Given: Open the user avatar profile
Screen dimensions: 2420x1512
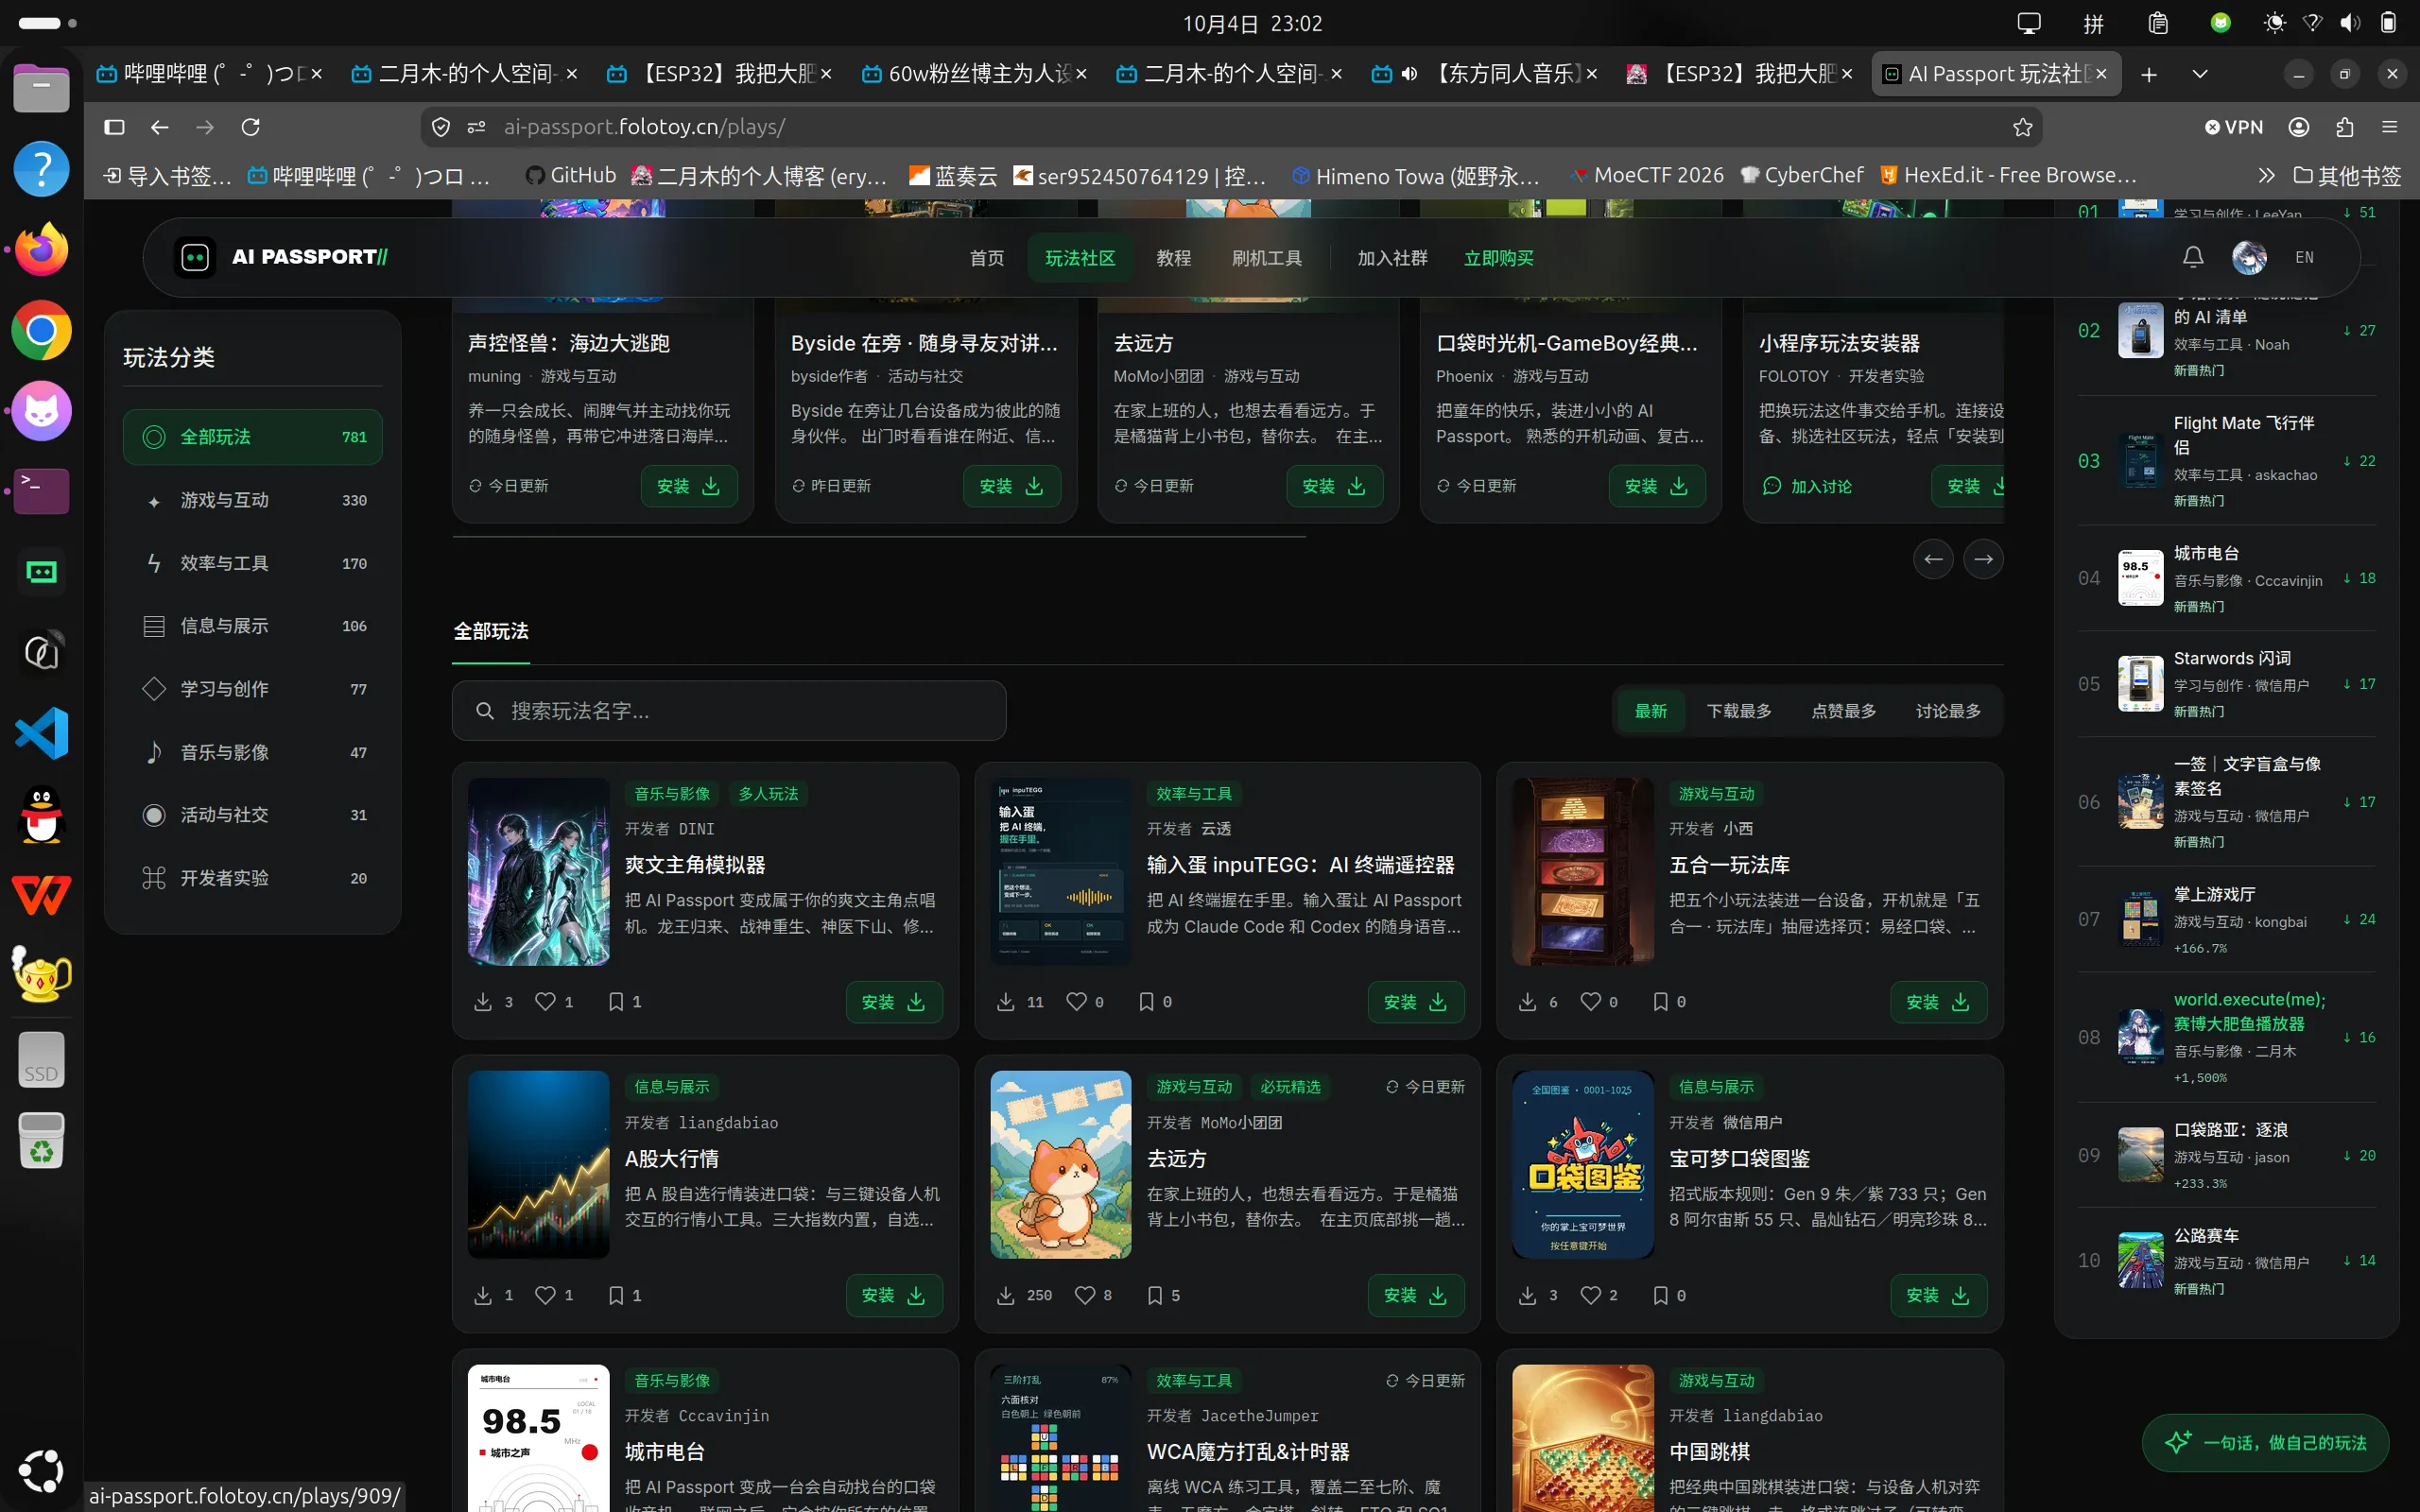Looking at the screenshot, I should pyautogui.click(x=2249, y=257).
